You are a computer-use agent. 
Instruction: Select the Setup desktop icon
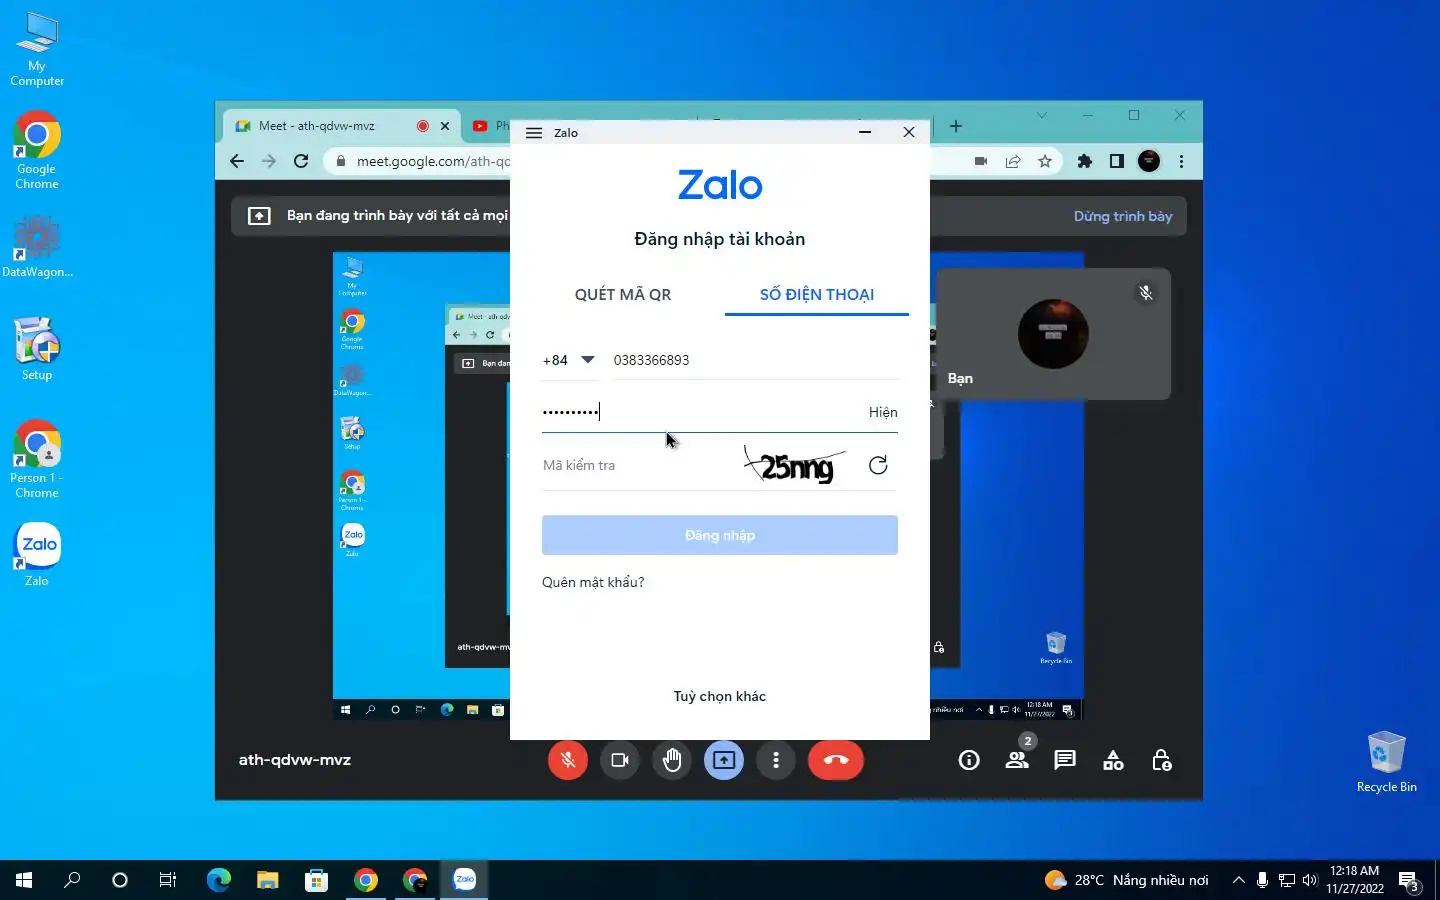[37, 349]
